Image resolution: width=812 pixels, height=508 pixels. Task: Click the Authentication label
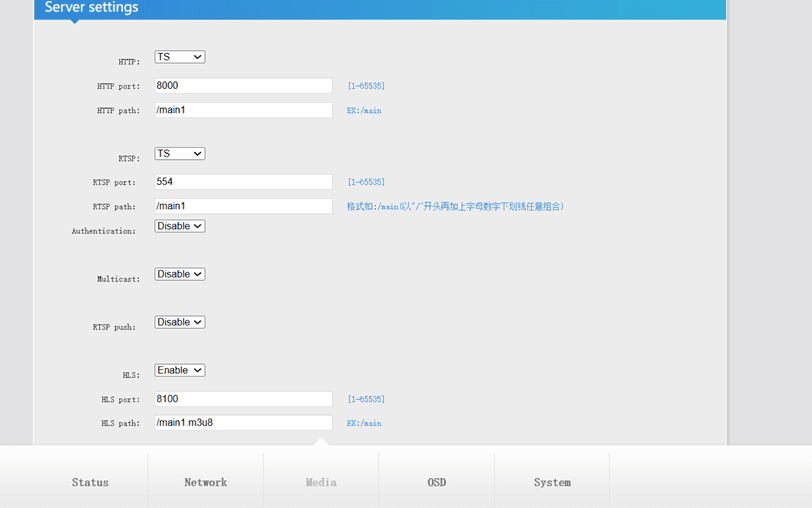coord(104,231)
